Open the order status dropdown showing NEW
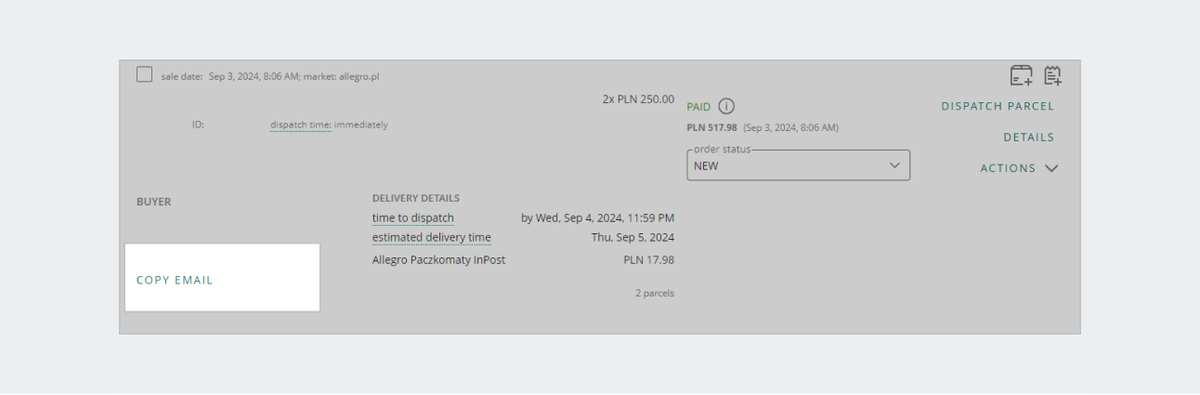 798,165
